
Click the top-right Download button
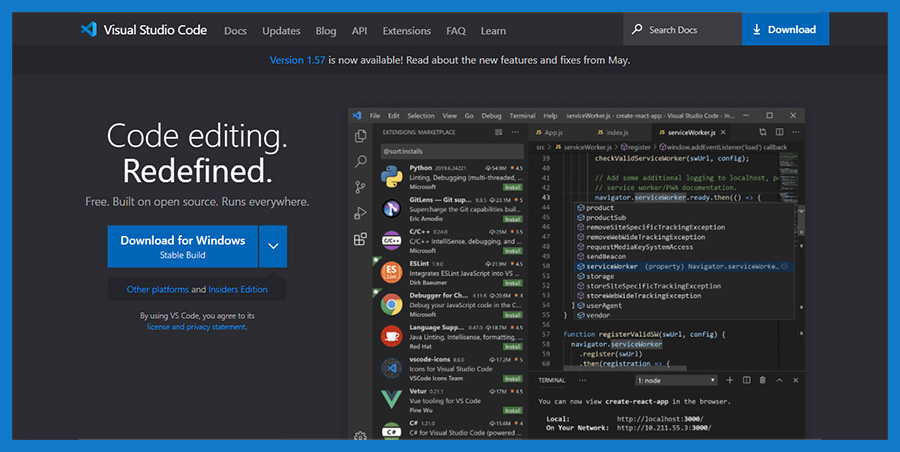pyautogui.click(x=785, y=29)
